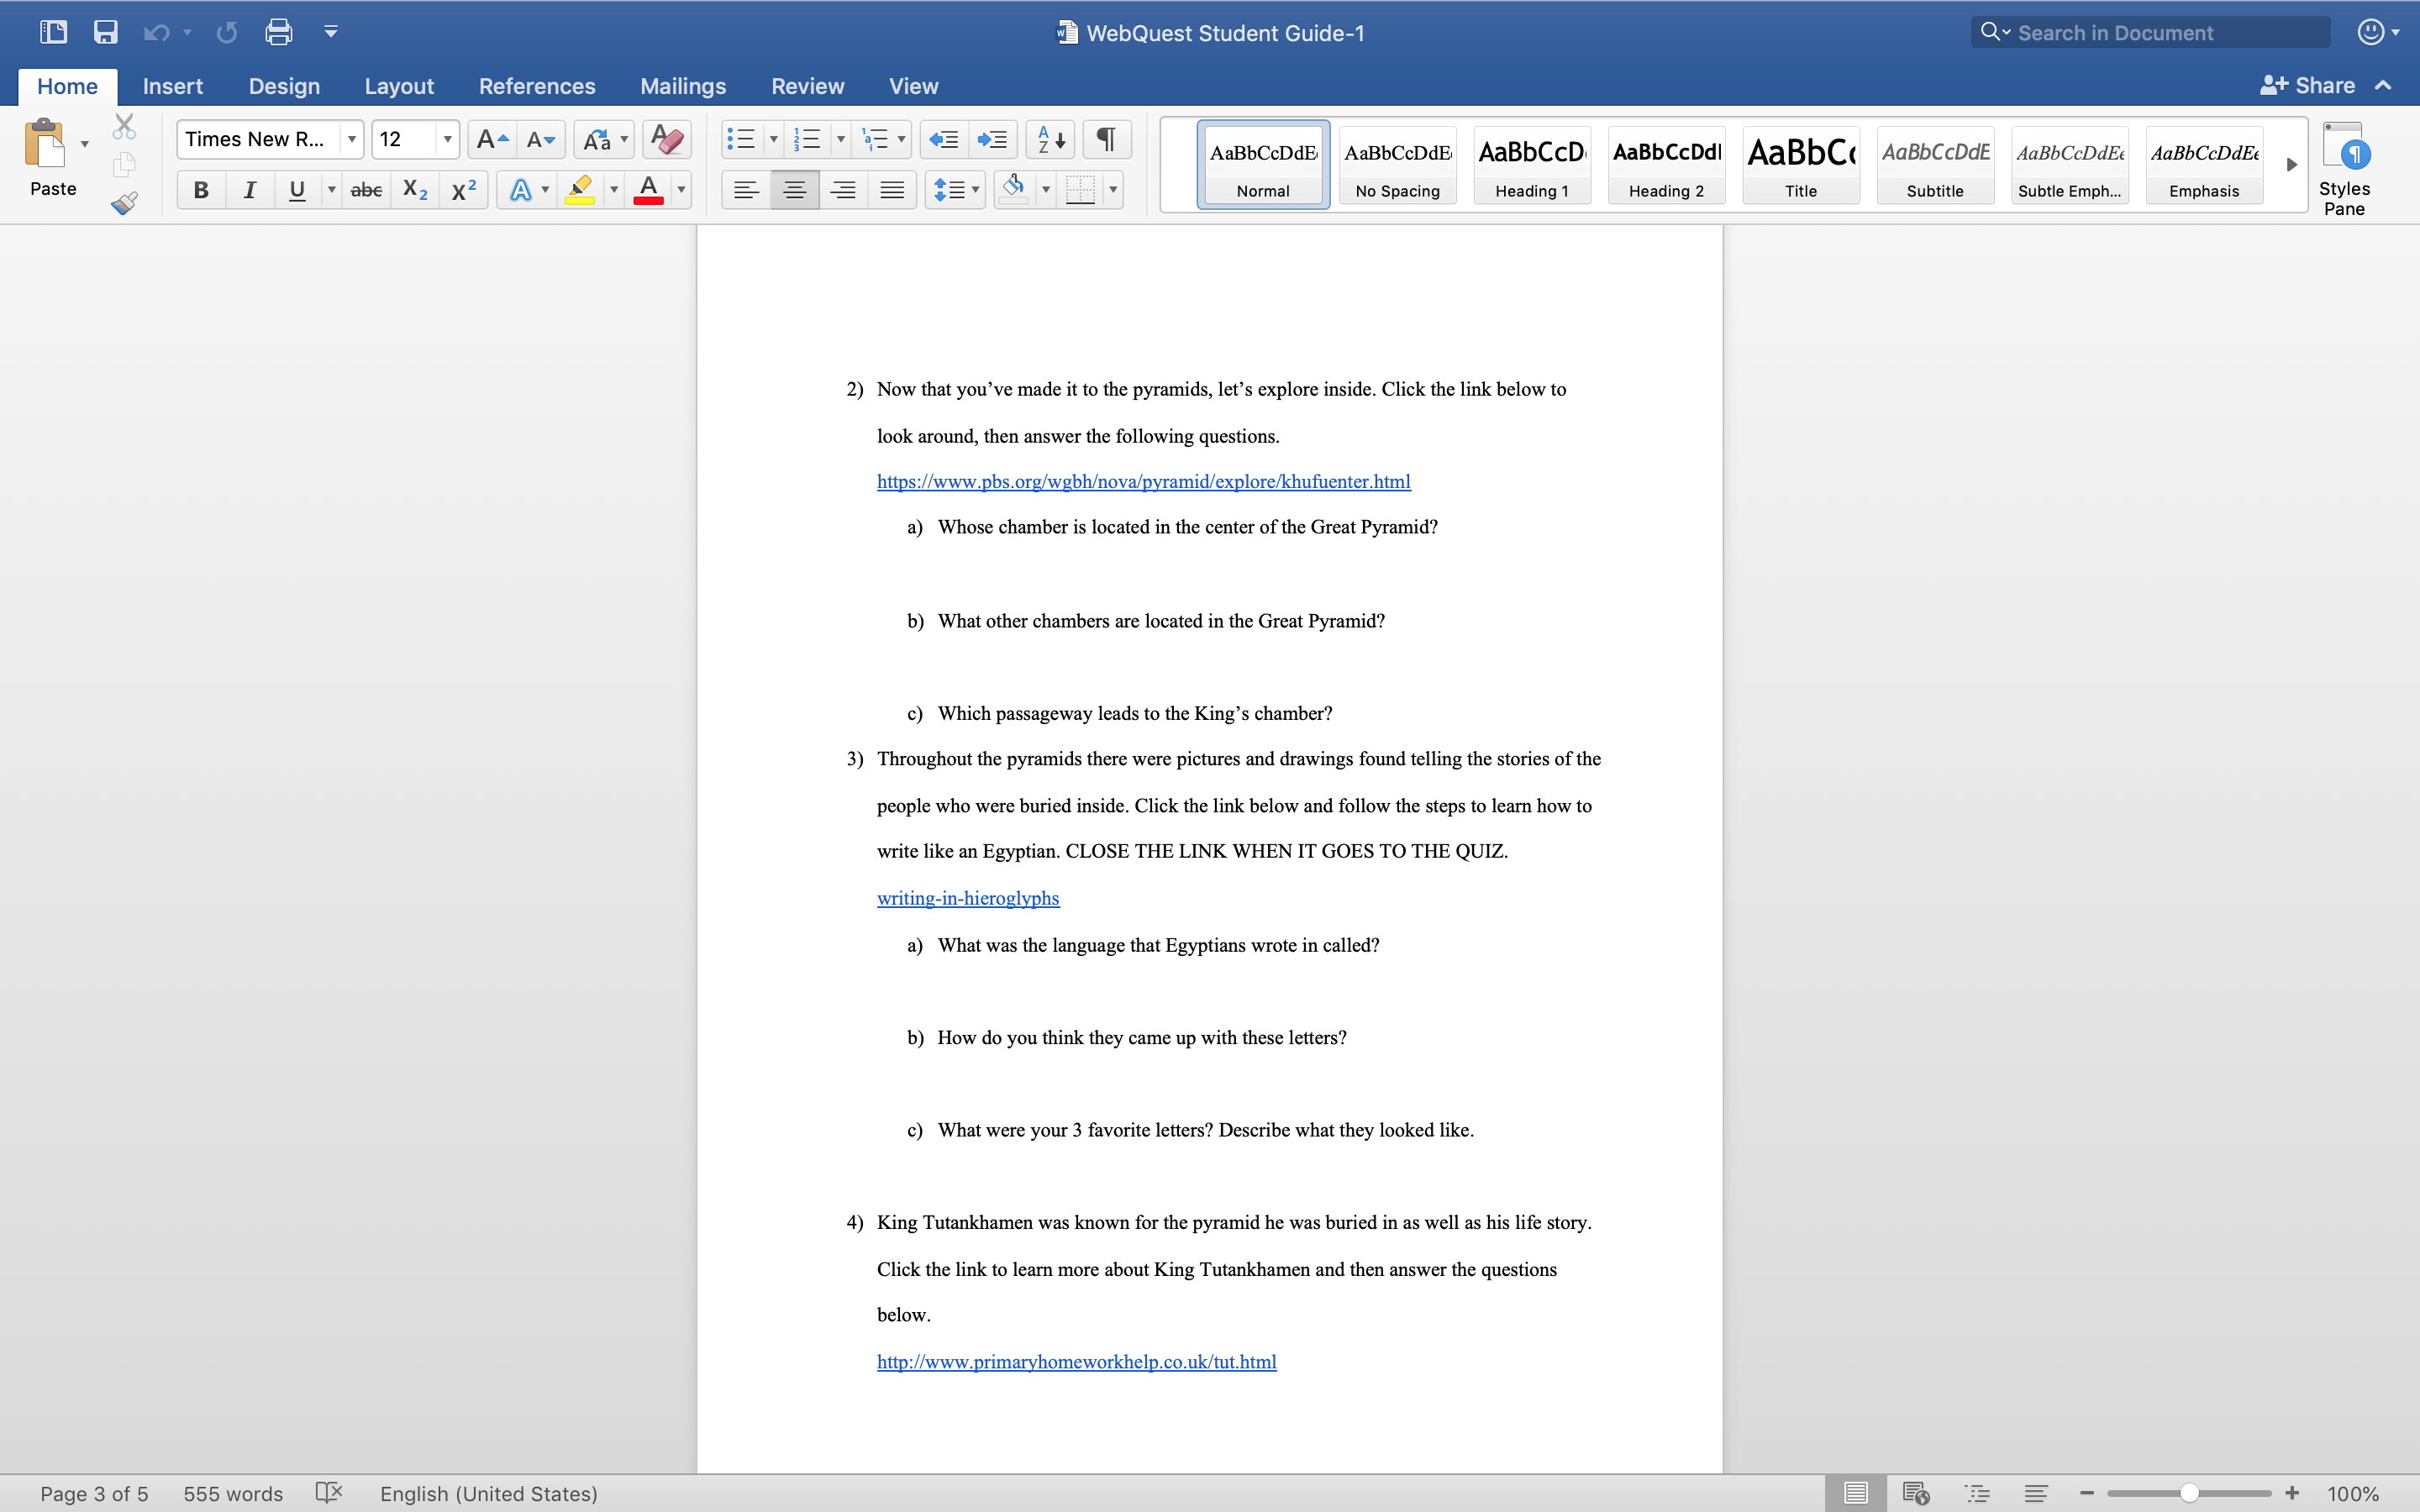
Task: Click the Bulleted List icon
Action: click(741, 139)
